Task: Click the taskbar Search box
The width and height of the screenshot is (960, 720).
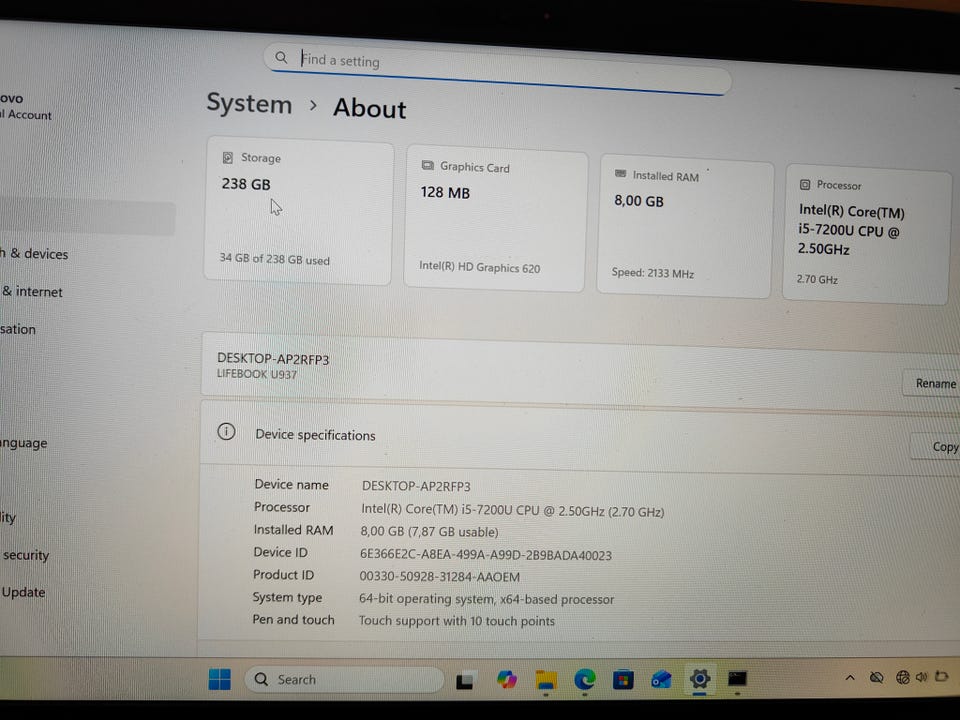Action: click(x=344, y=680)
